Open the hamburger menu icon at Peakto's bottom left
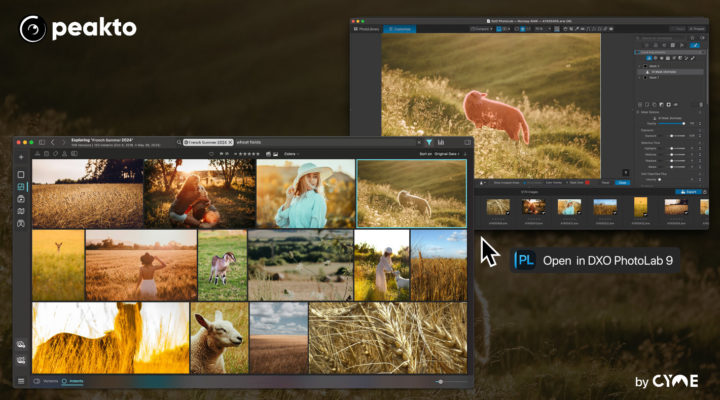This screenshot has height=400, width=720. point(21,381)
